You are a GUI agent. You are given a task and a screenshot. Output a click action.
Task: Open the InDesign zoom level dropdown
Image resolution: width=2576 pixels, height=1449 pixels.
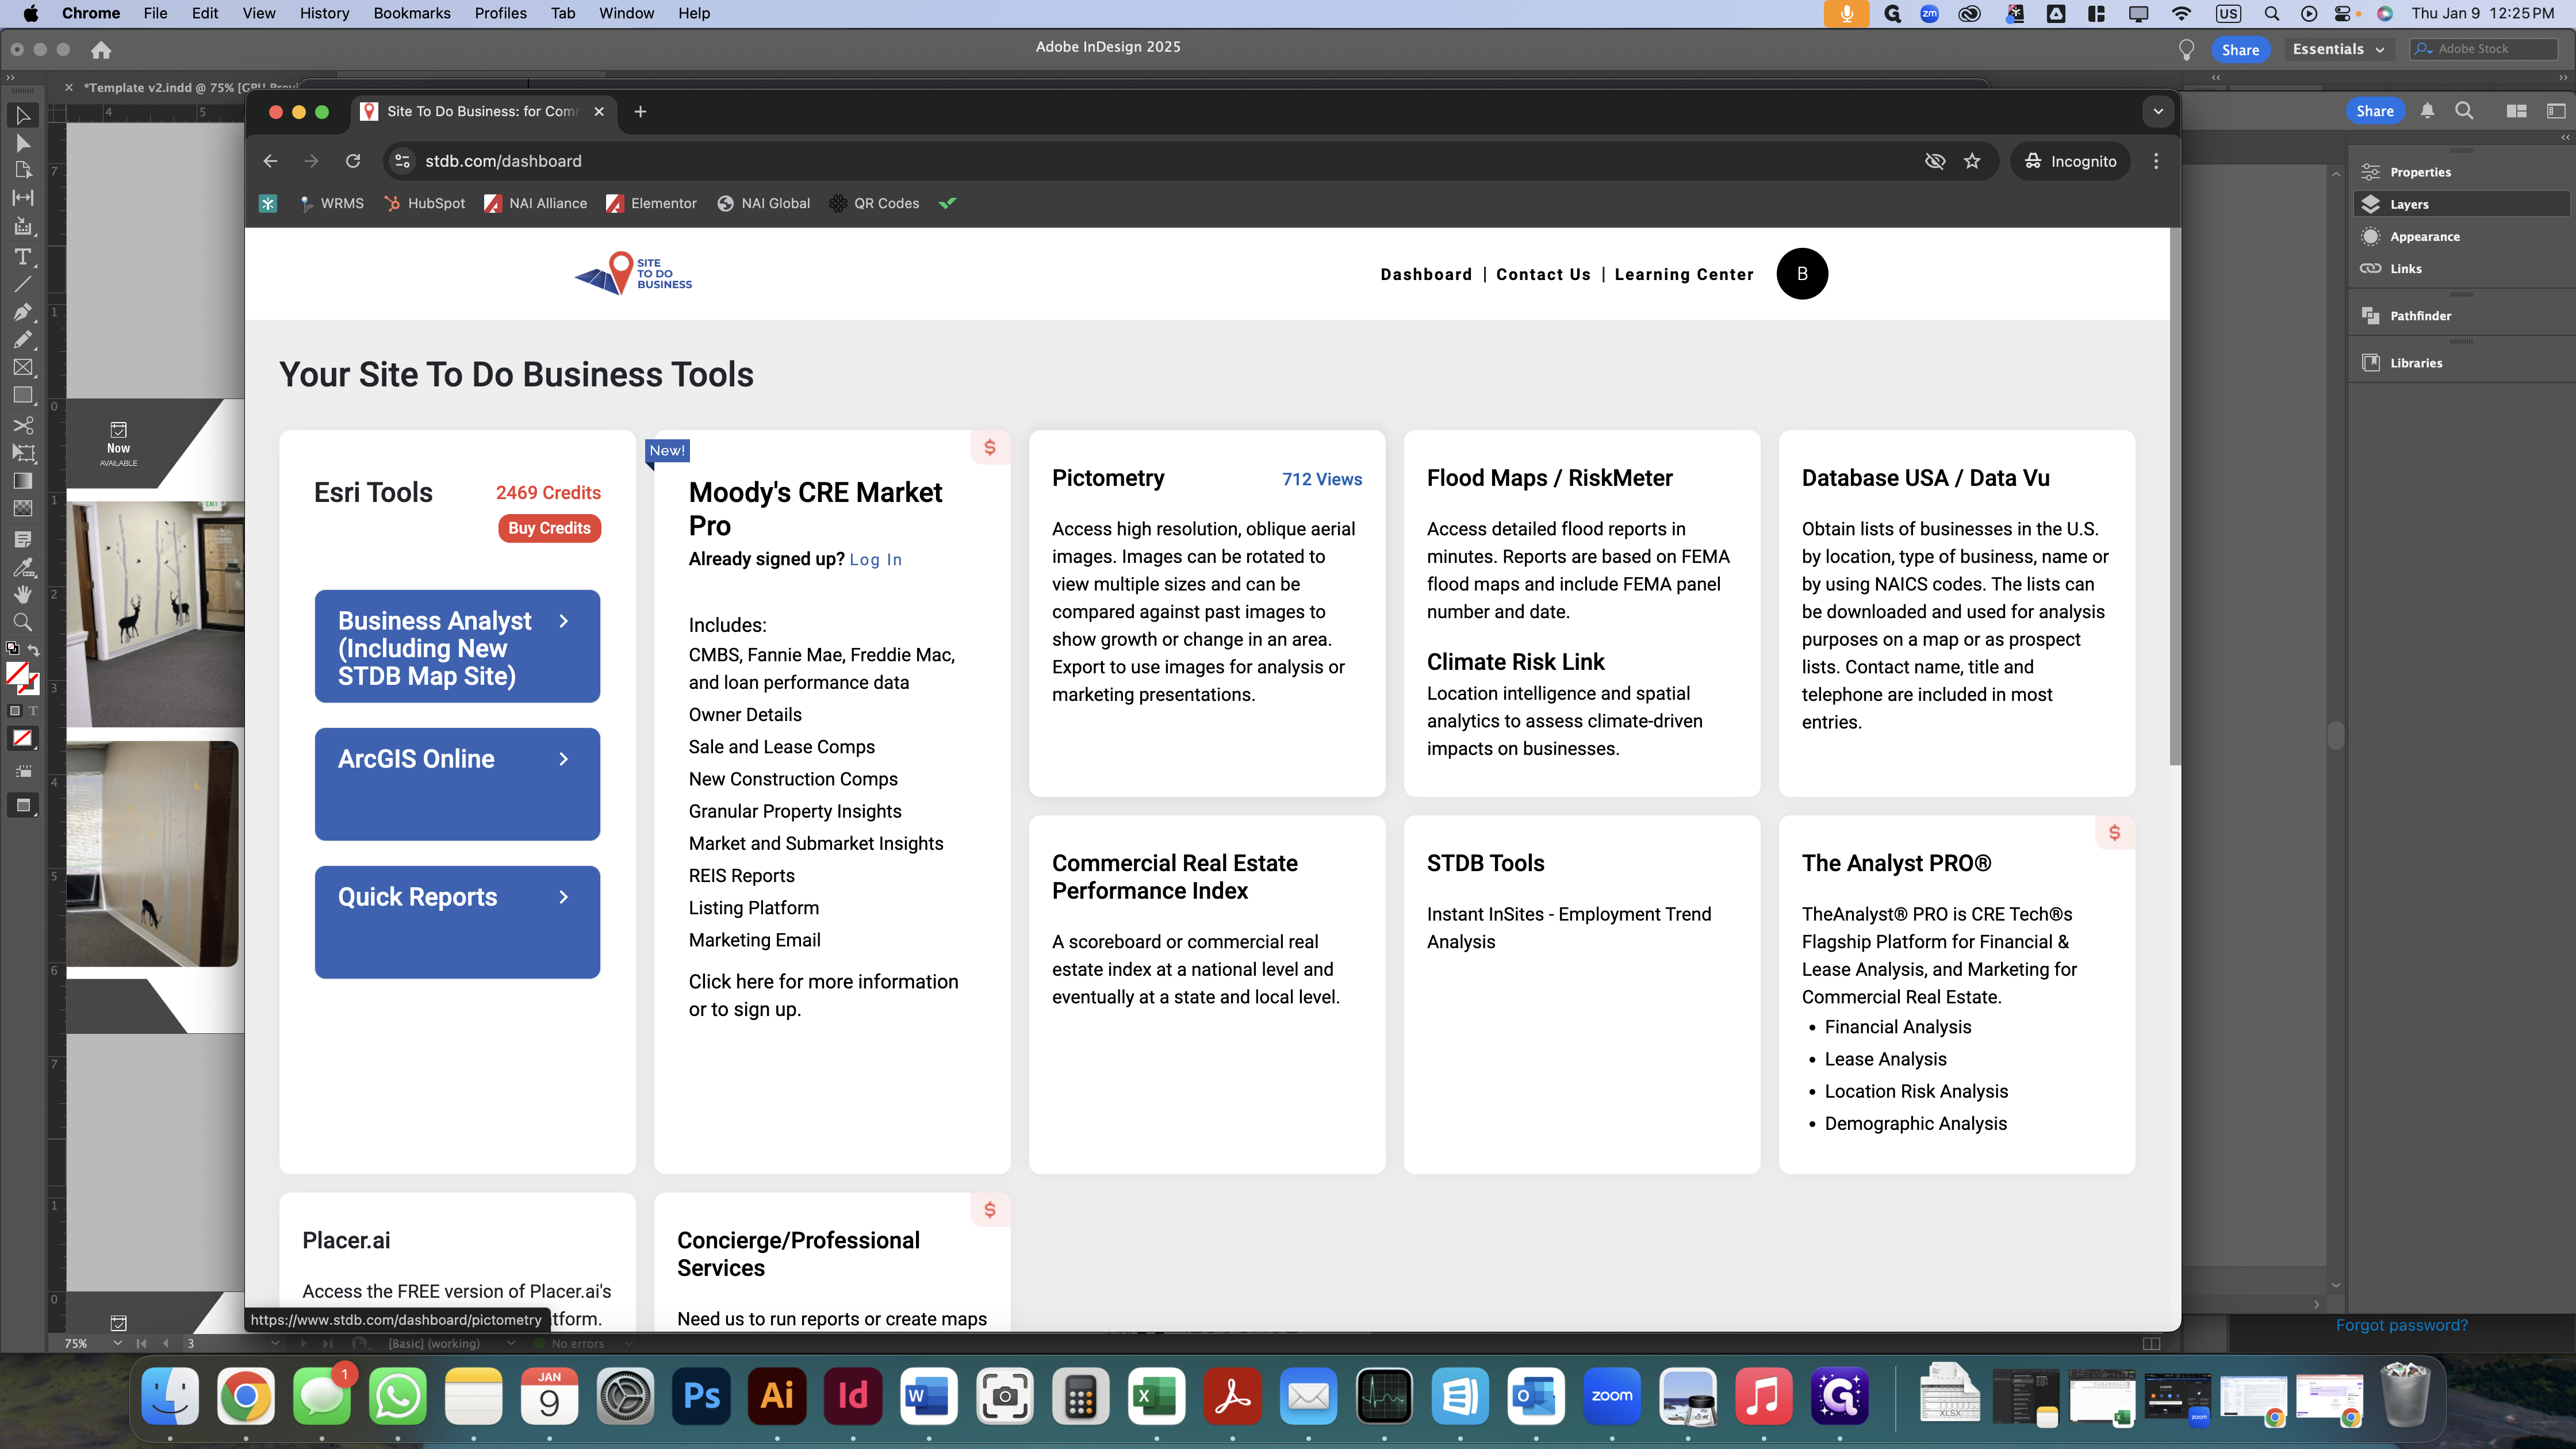click(117, 1343)
